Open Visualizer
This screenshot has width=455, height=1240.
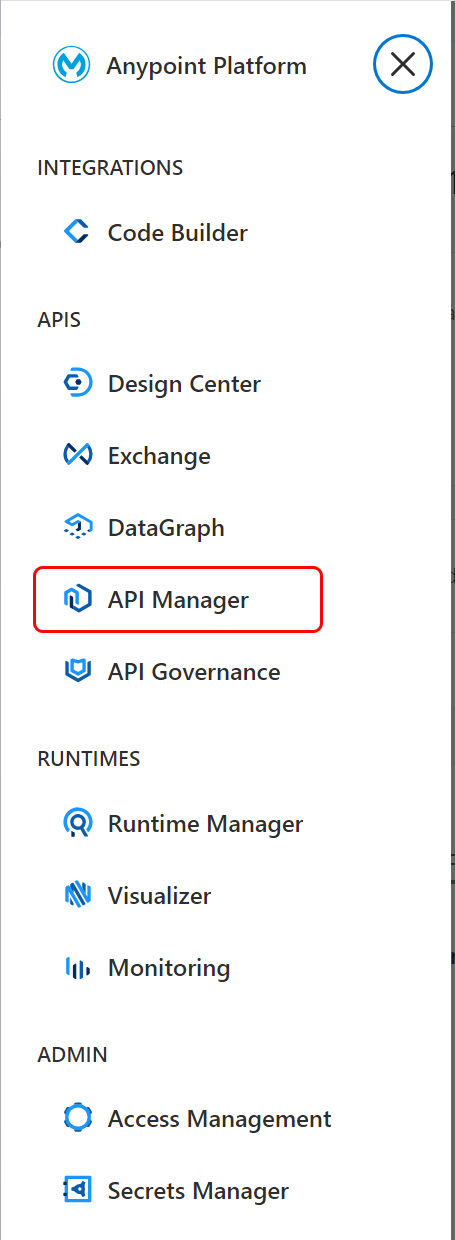(159, 896)
